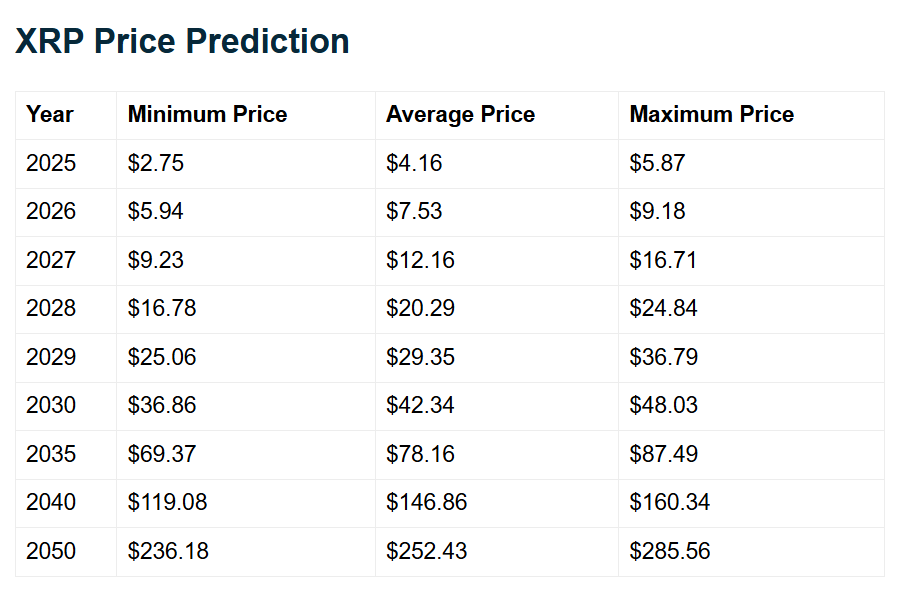The height and width of the screenshot is (598, 919).
Task: Click the 2025 year cell
Action: 51,163
